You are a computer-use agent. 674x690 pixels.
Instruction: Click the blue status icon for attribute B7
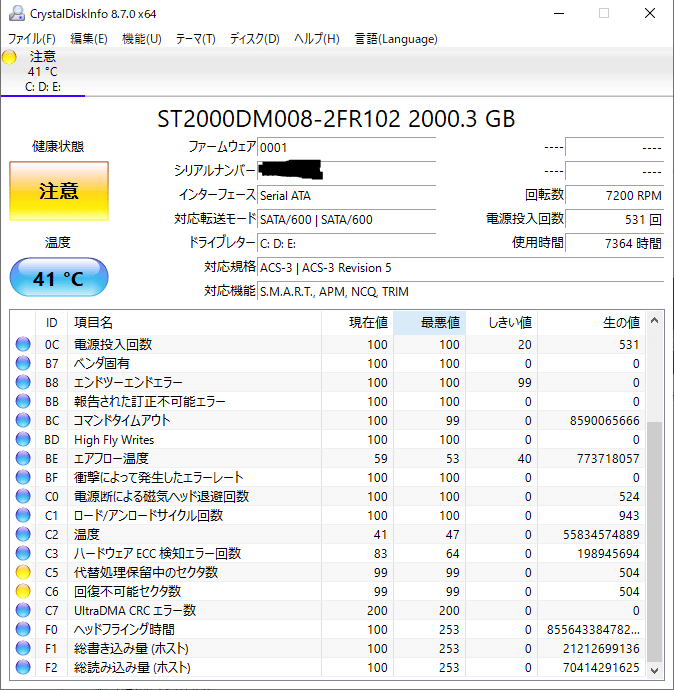click(23, 363)
